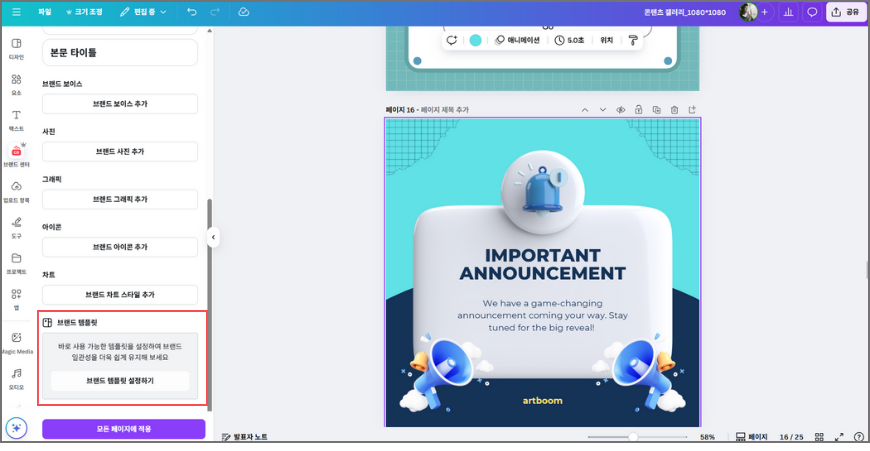Collapse the side panel with the arrow handle
This screenshot has width=870, height=451.
click(213, 237)
